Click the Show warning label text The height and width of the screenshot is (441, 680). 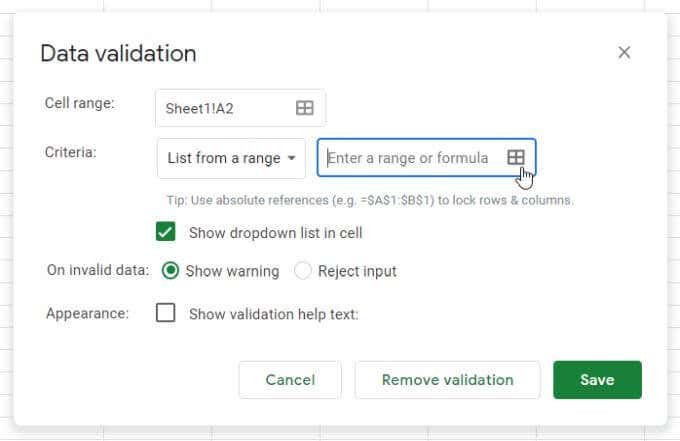pyautogui.click(x=233, y=271)
